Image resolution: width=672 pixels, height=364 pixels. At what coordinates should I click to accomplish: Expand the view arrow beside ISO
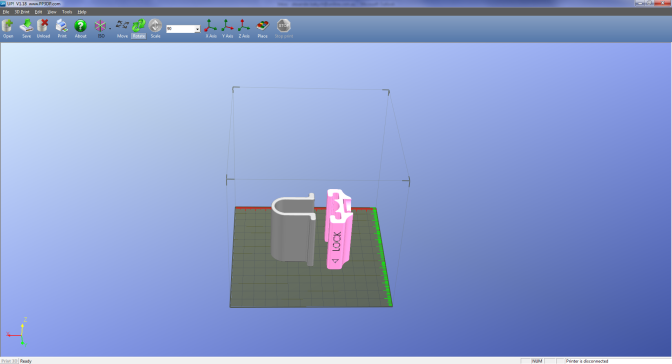pos(110,29)
